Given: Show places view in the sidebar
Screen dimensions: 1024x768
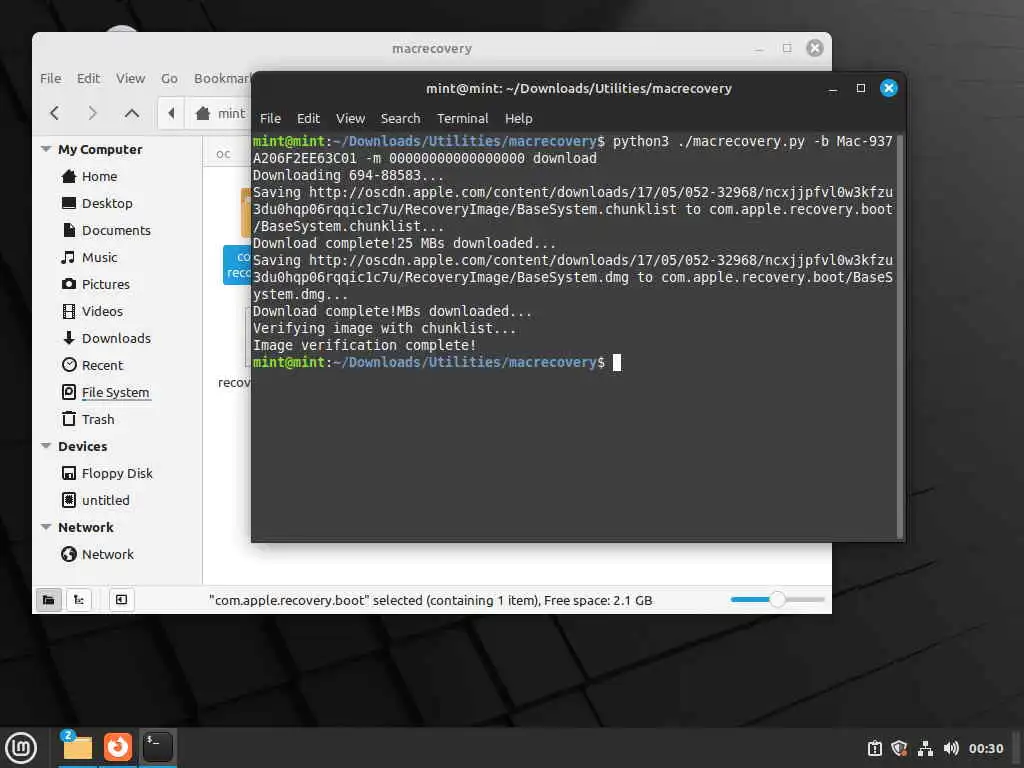Looking at the screenshot, I should pyautogui.click(x=48, y=600).
